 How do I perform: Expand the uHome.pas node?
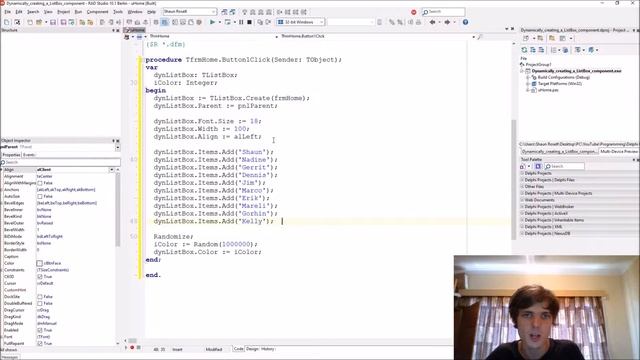click(x=528, y=90)
